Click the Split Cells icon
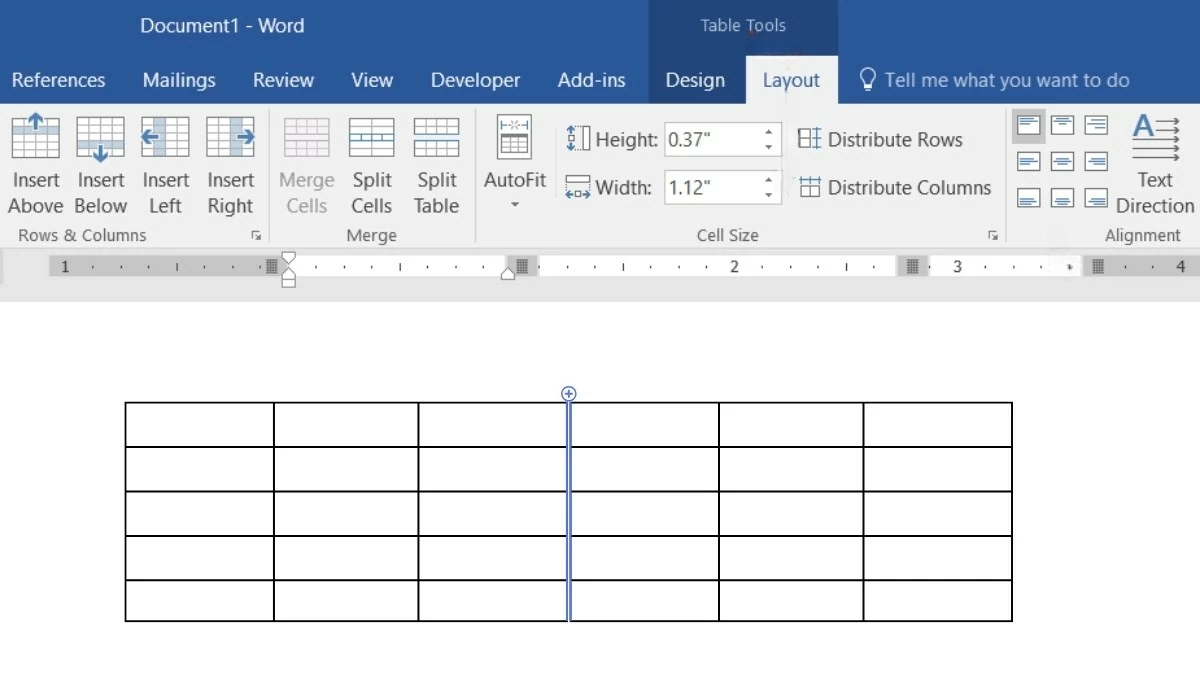Screen dimensions: 1200x675 [x=371, y=138]
